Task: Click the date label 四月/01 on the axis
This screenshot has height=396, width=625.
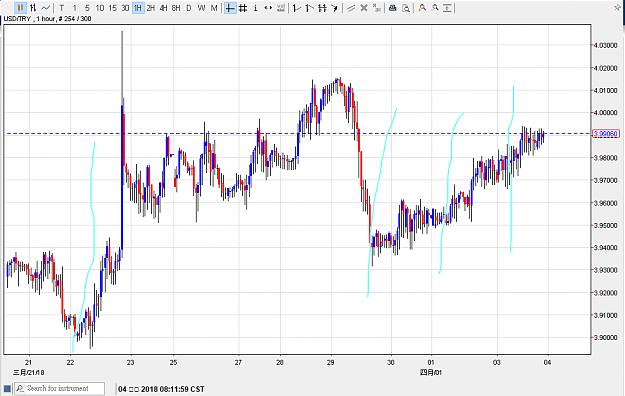Action: coord(431,372)
